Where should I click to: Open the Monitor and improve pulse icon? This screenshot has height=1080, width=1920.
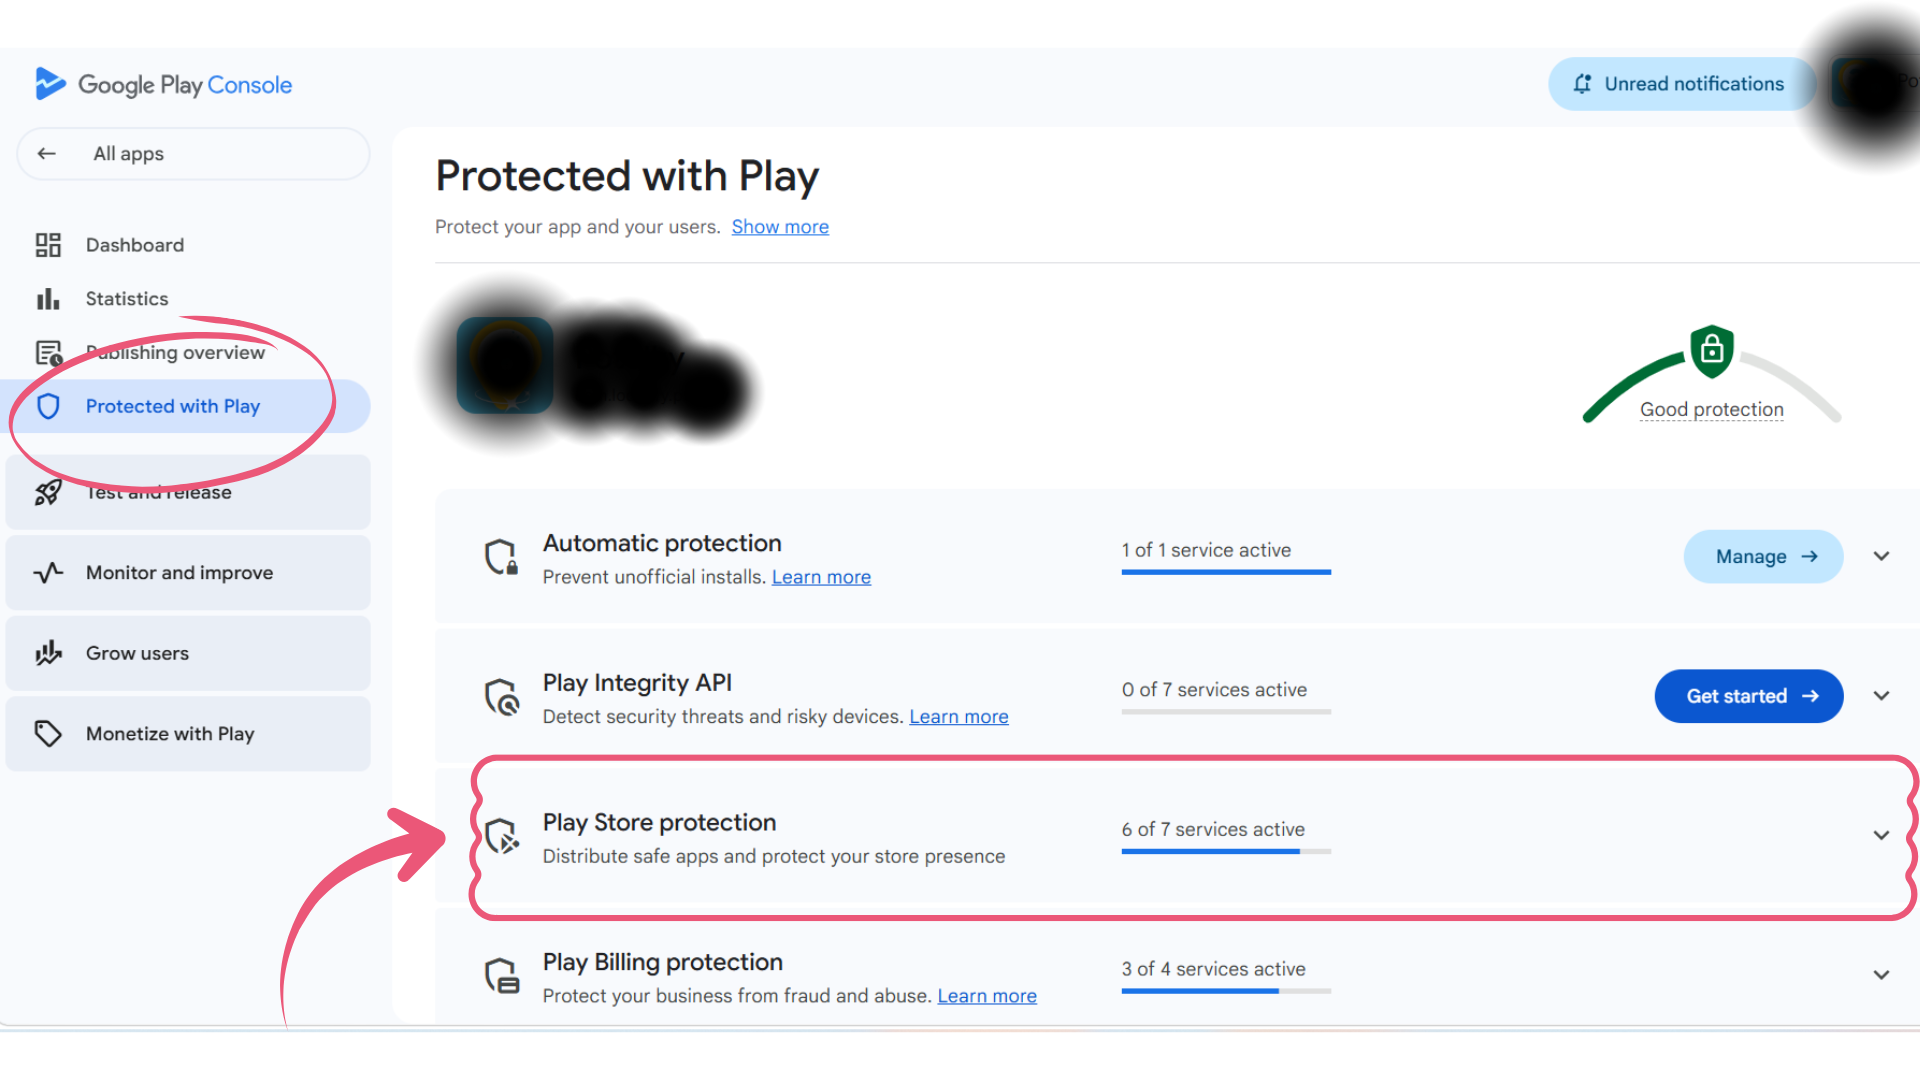[48, 573]
